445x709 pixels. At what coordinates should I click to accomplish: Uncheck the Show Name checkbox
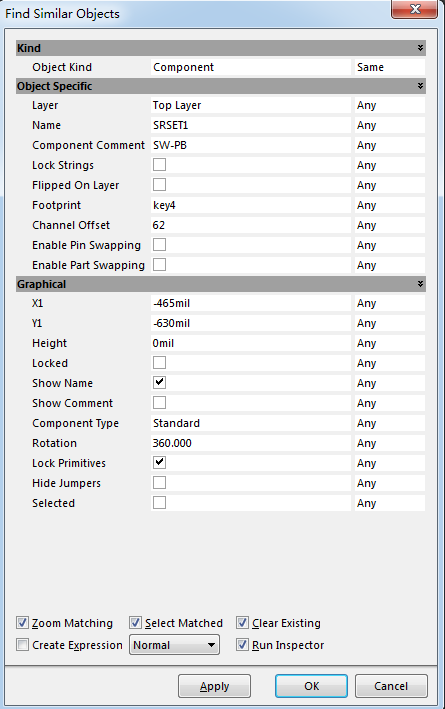pos(159,383)
